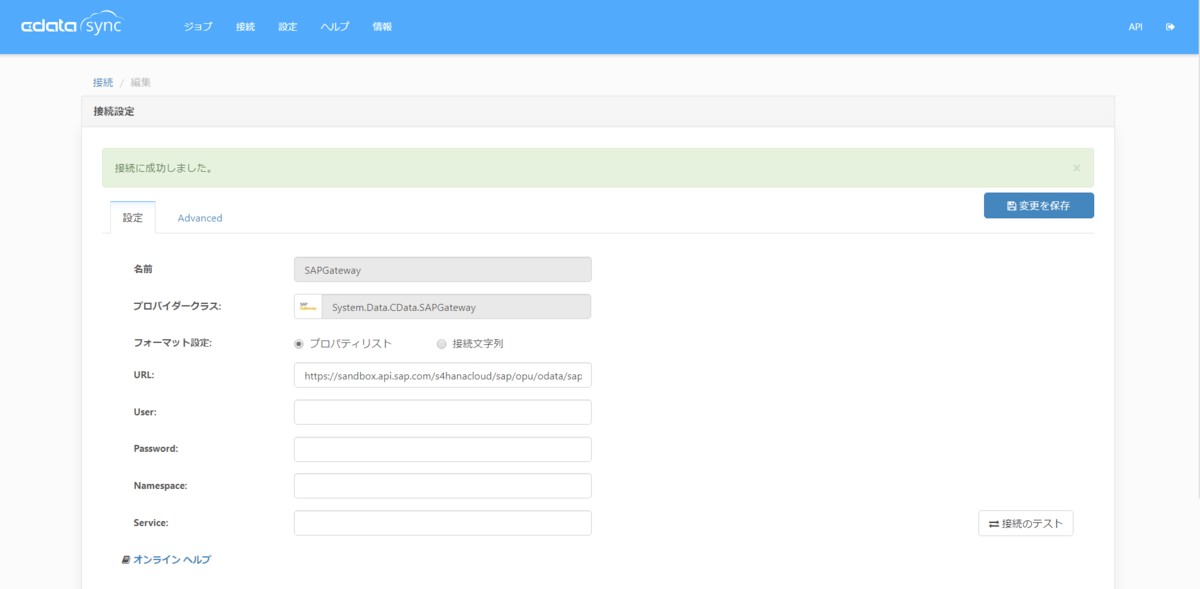Click the 接続のテスト button
The image size is (1200, 589).
1026,523
